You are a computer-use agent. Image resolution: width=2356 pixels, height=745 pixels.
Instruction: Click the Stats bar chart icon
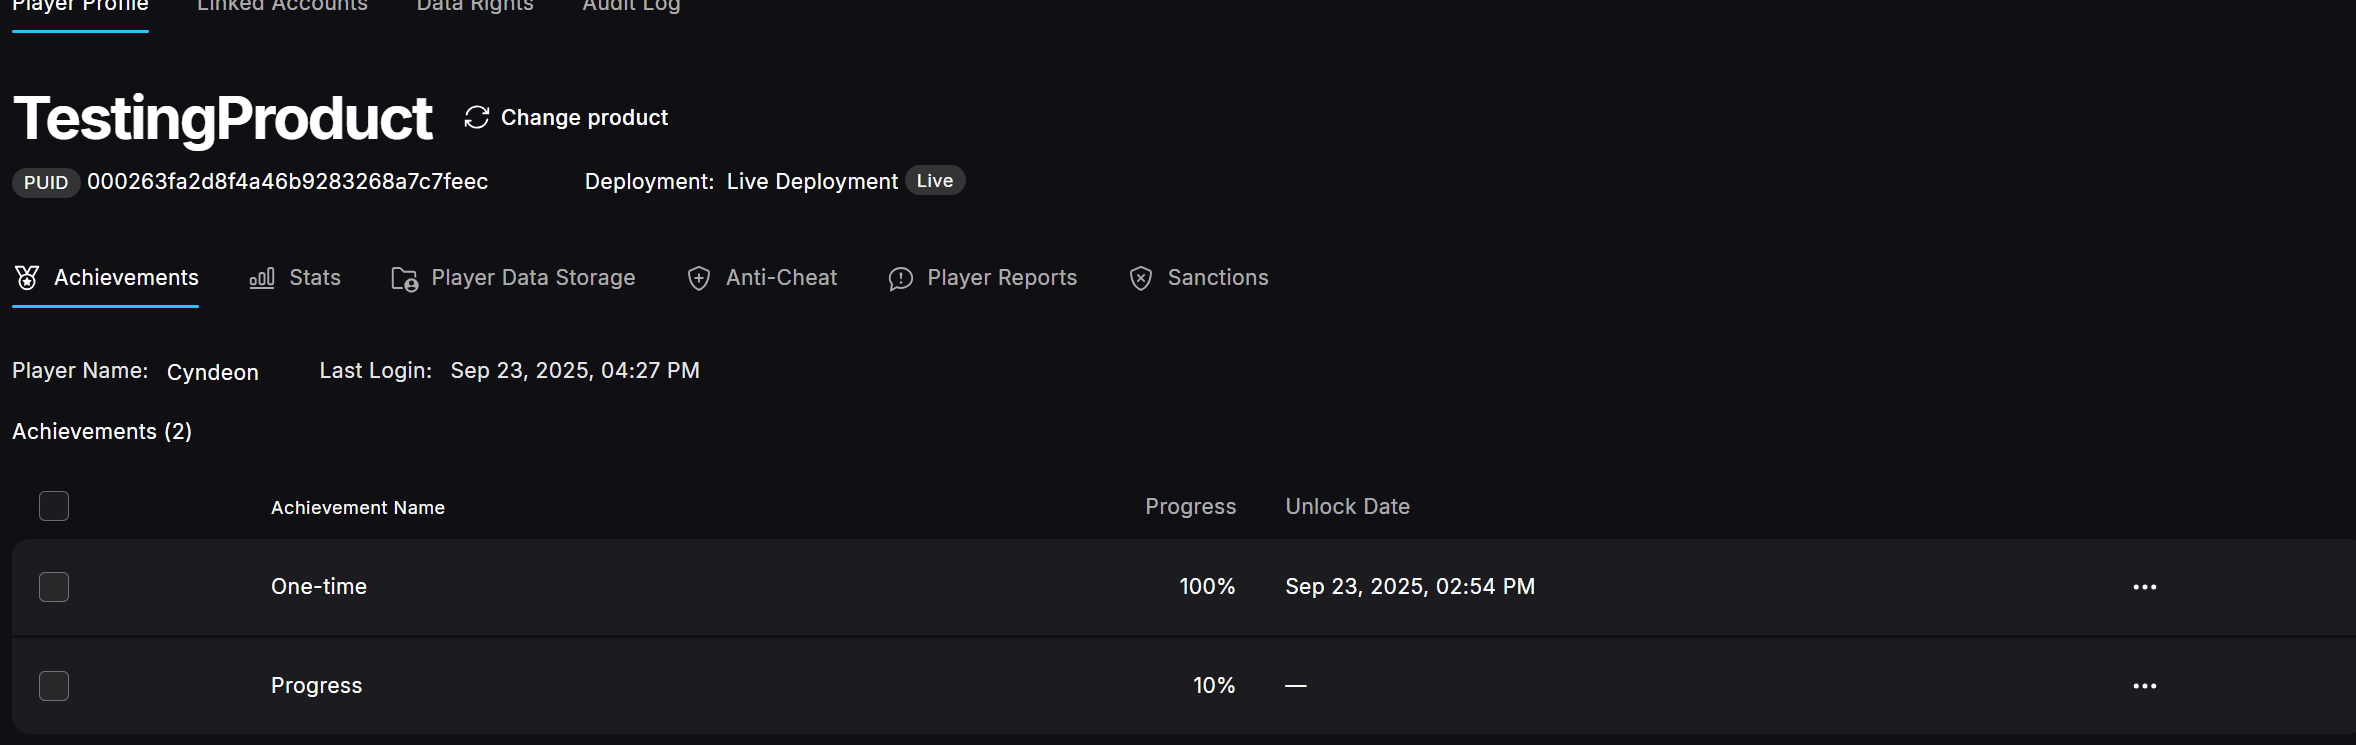pyautogui.click(x=262, y=278)
